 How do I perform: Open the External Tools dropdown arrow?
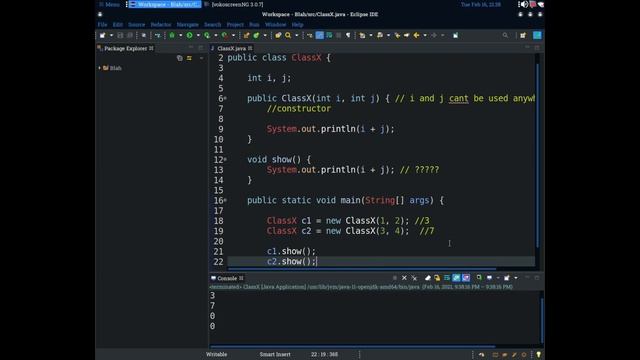pos(233,36)
